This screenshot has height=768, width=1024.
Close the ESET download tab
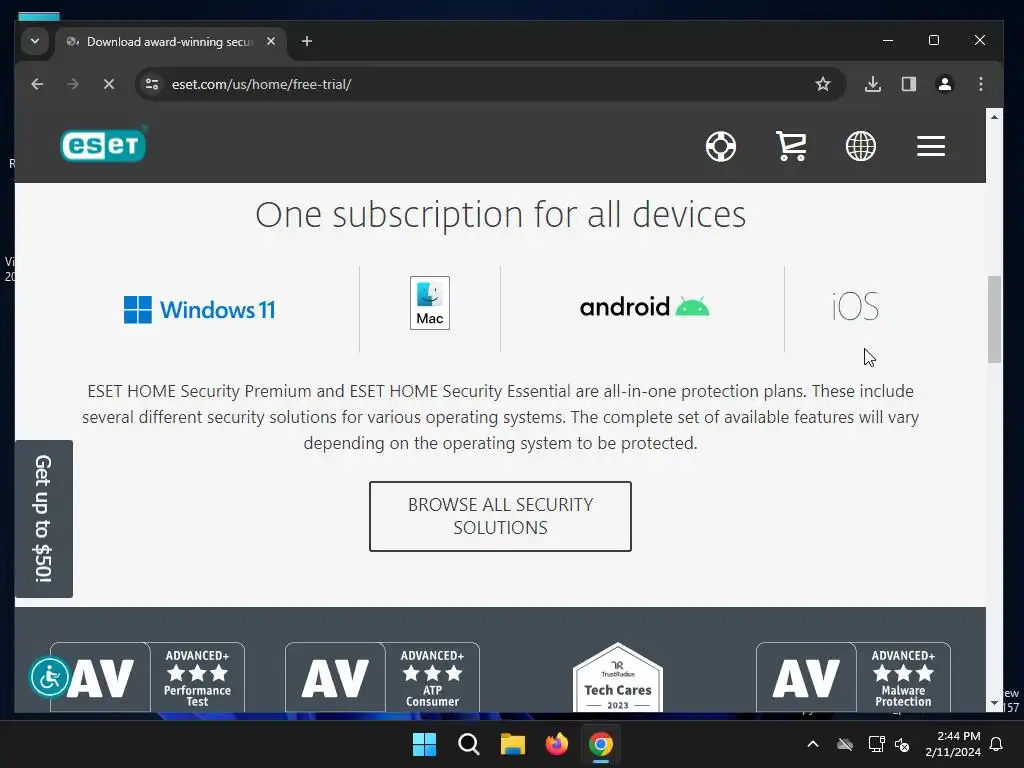(x=271, y=41)
